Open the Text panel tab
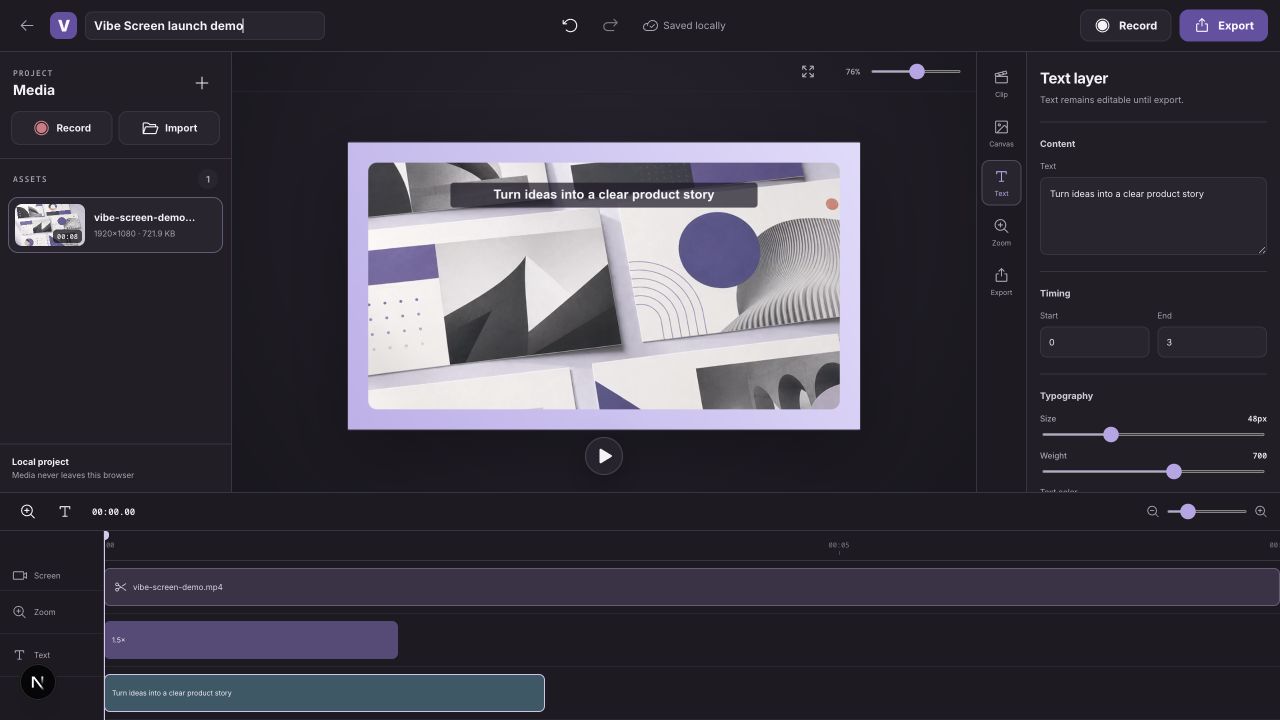Viewport: 1280px width, 720px height. (x=1001, y=183)
